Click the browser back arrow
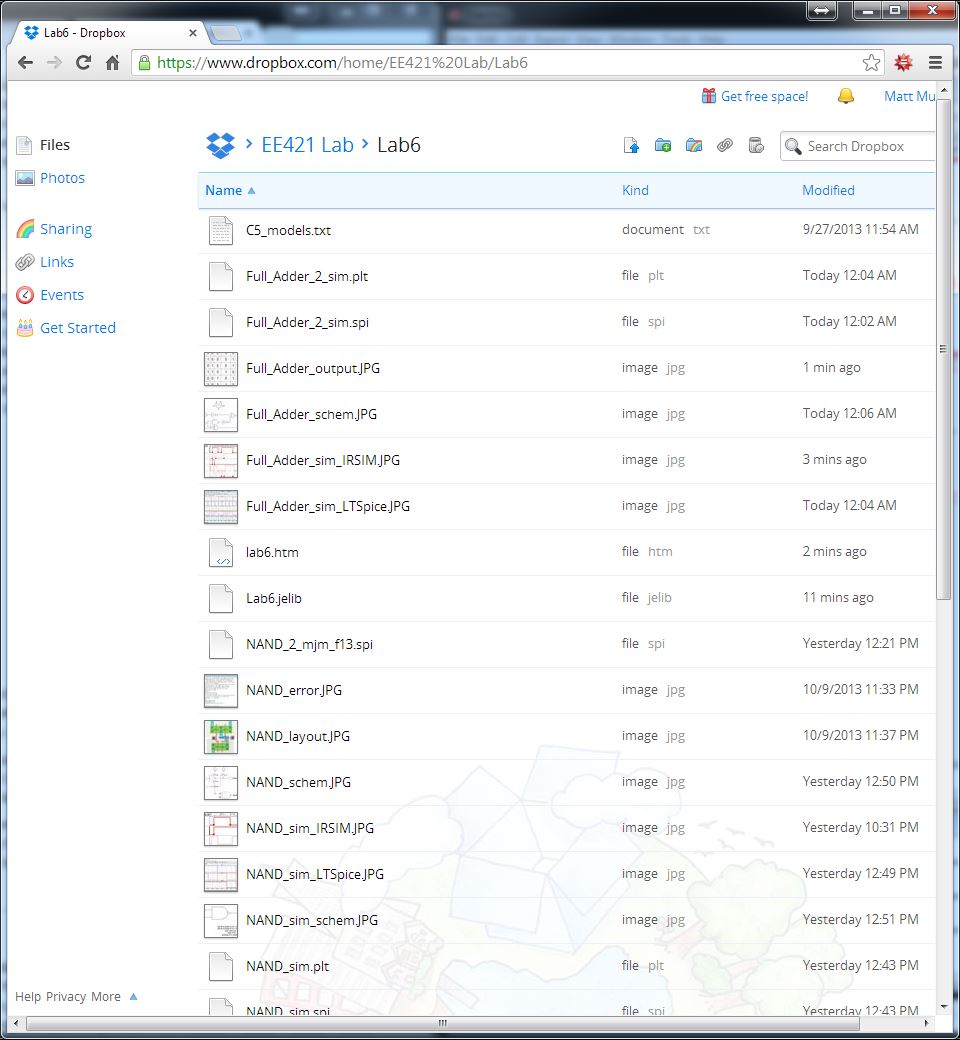The width and height of the screenshot is (960, 1040). click(x=25, y=63)
